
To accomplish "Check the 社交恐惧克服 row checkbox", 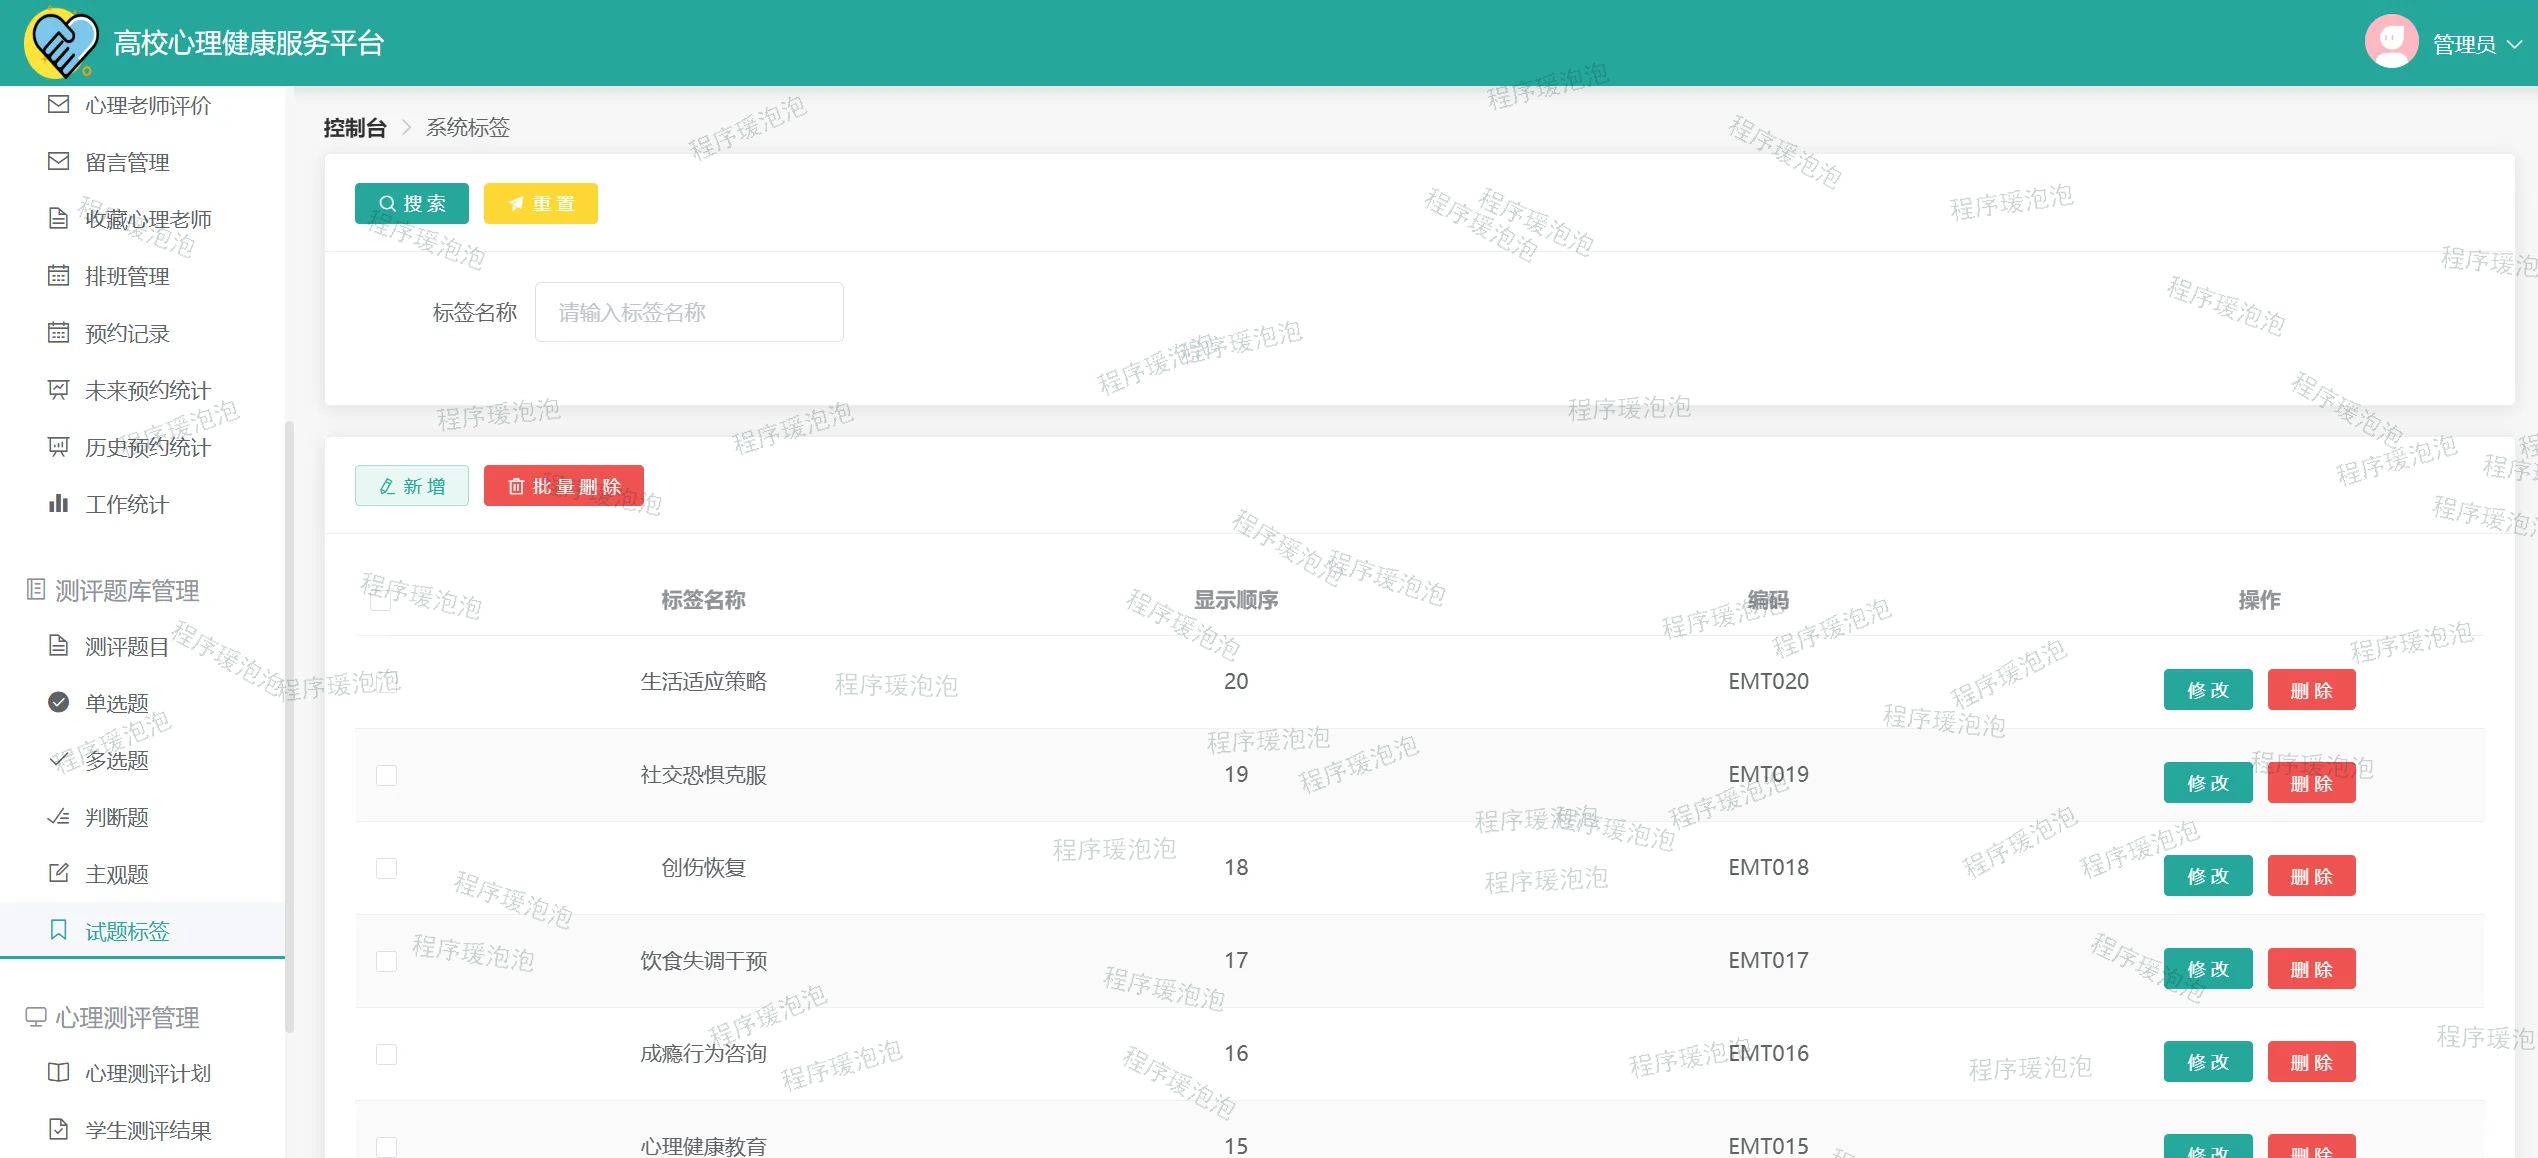I will (x=386, y=775).
